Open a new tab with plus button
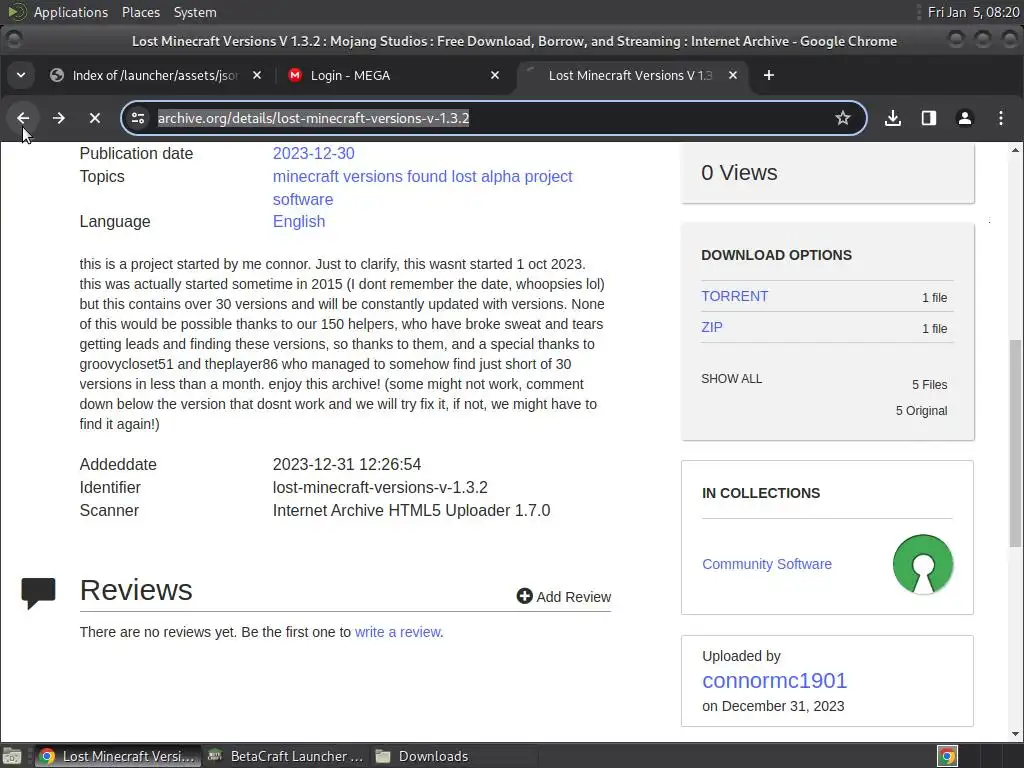The height and width of the screenshot is (768, 1024). (x=769, y=75)
